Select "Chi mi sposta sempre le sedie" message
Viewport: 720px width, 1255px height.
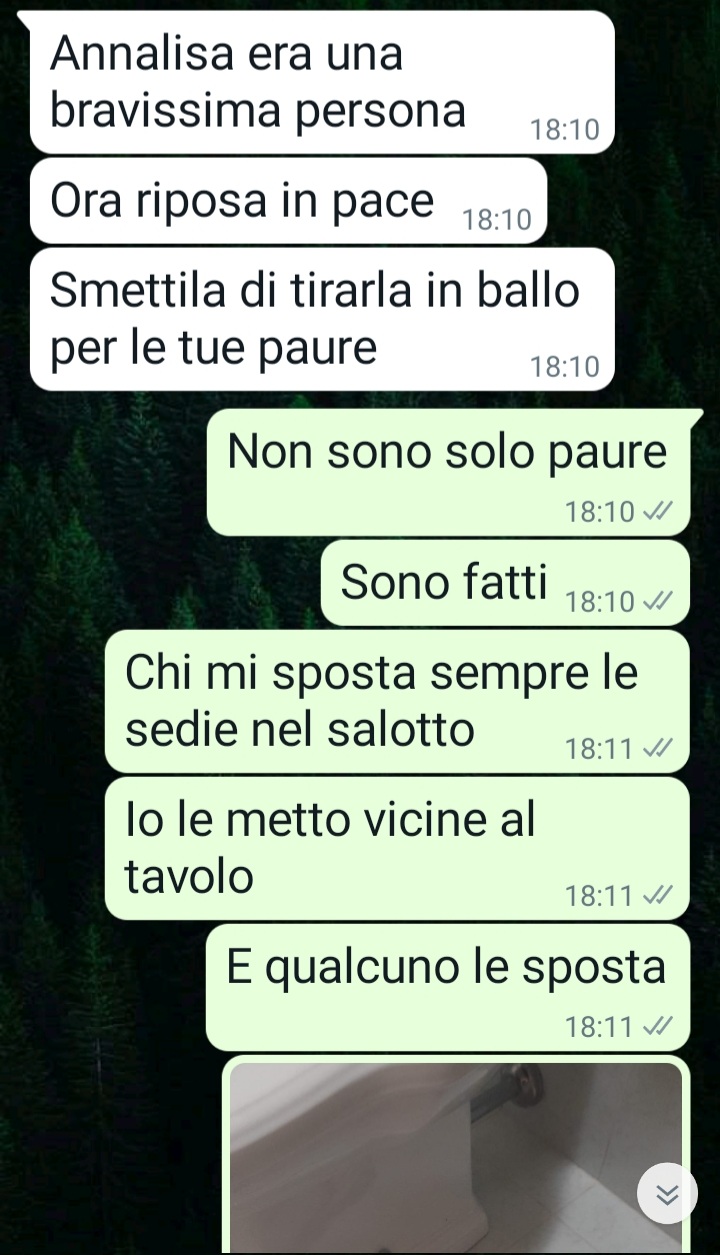[x=397, y=701]
